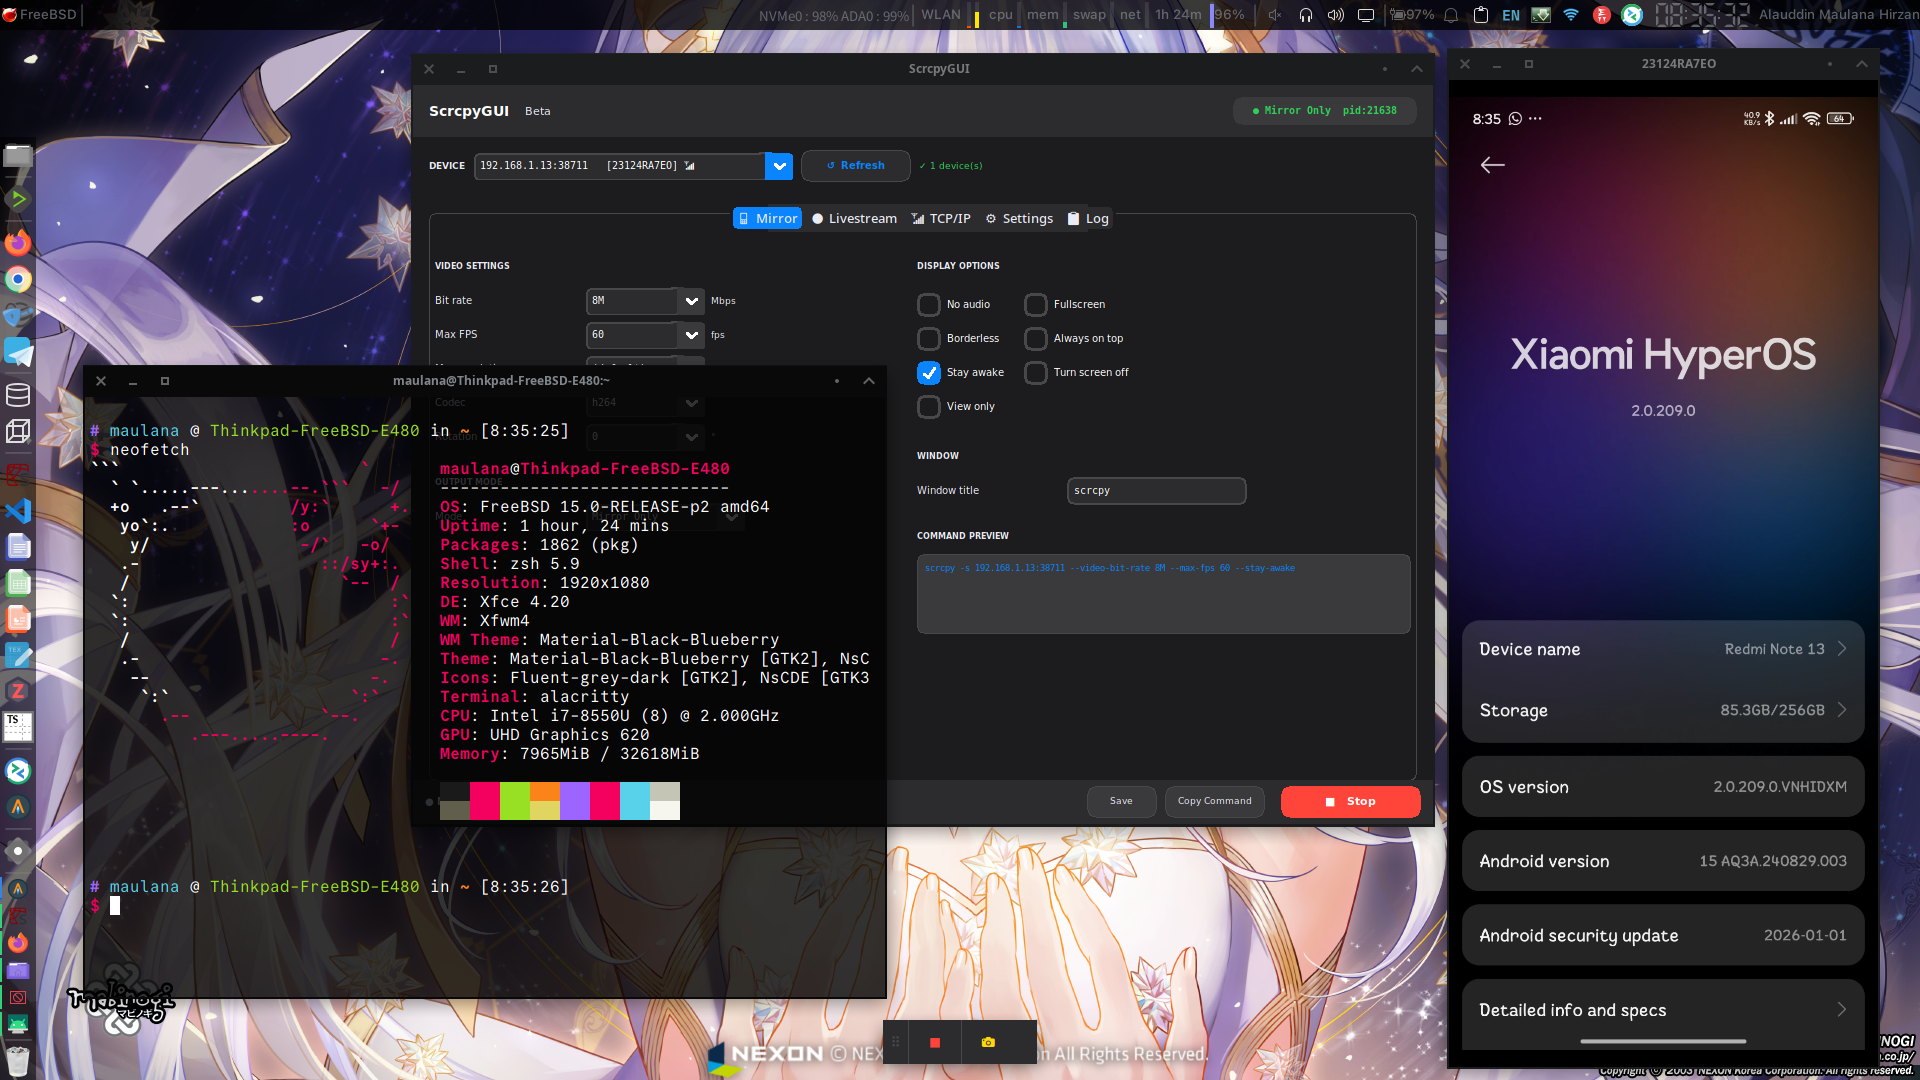Expand the Max FPS dropdown

click(x=691, y=335)
